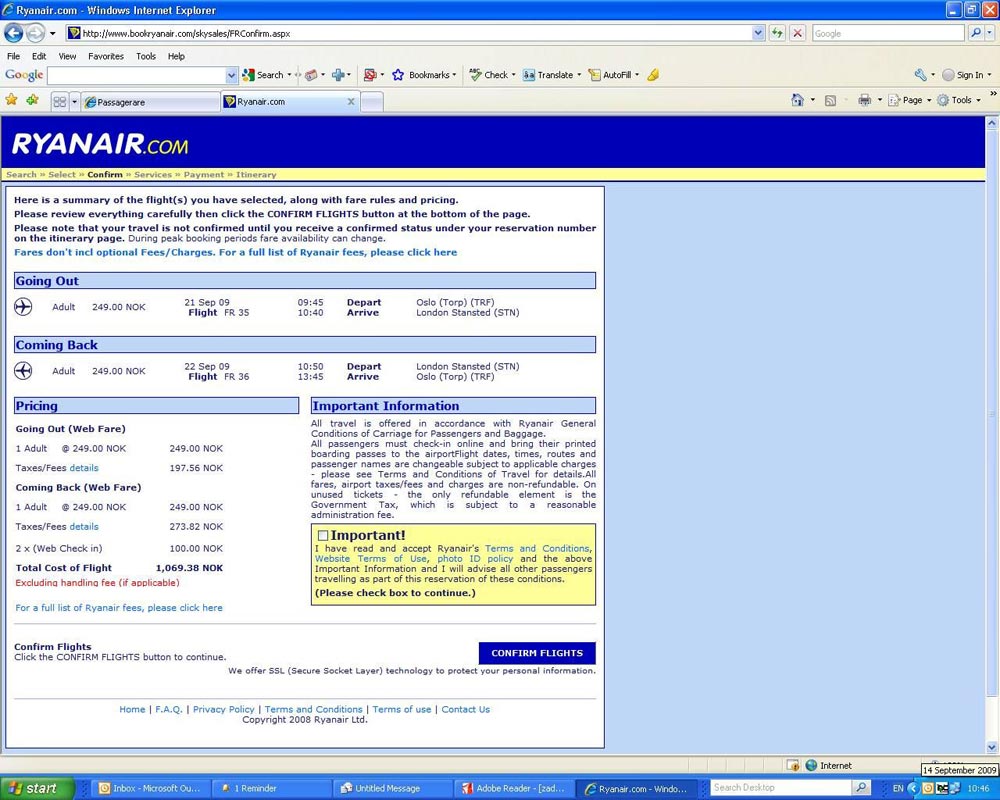Switch to Inbox - Microsoft Outlook taskbar item
1000x800 pixels.
pyautogui.click(x=149, y=789)
